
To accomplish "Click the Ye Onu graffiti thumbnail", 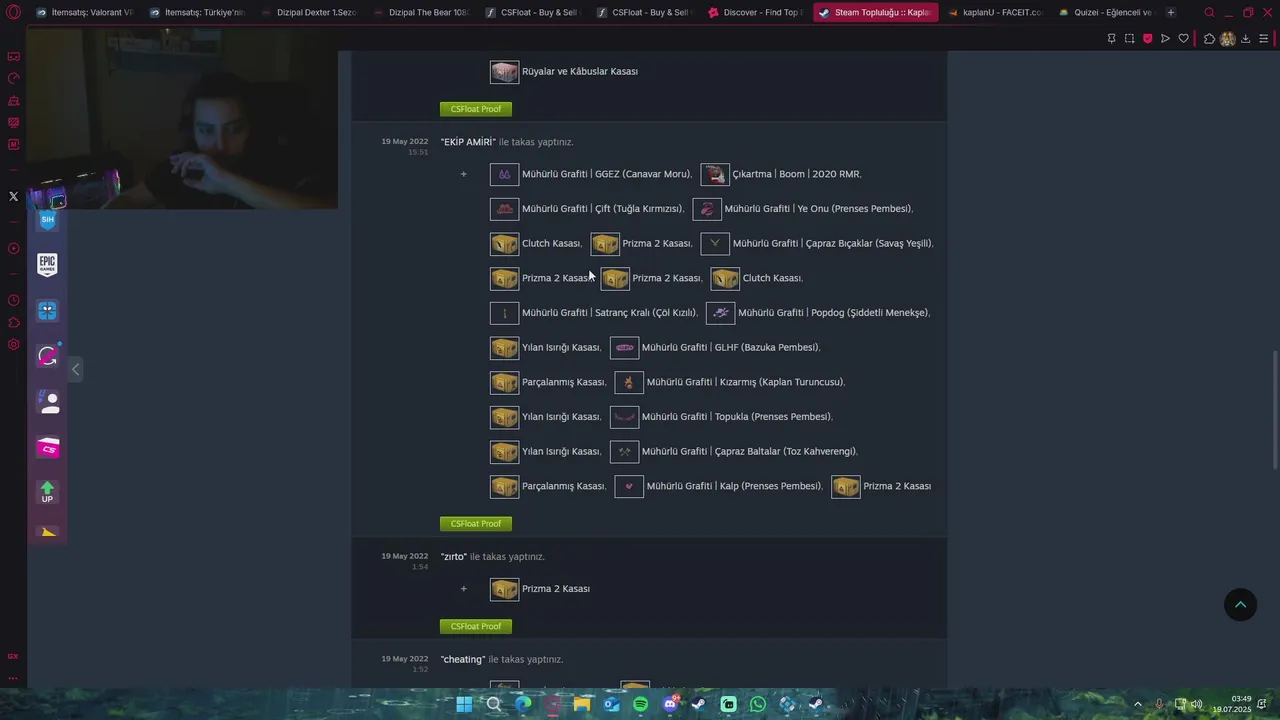I will point(707,209).
